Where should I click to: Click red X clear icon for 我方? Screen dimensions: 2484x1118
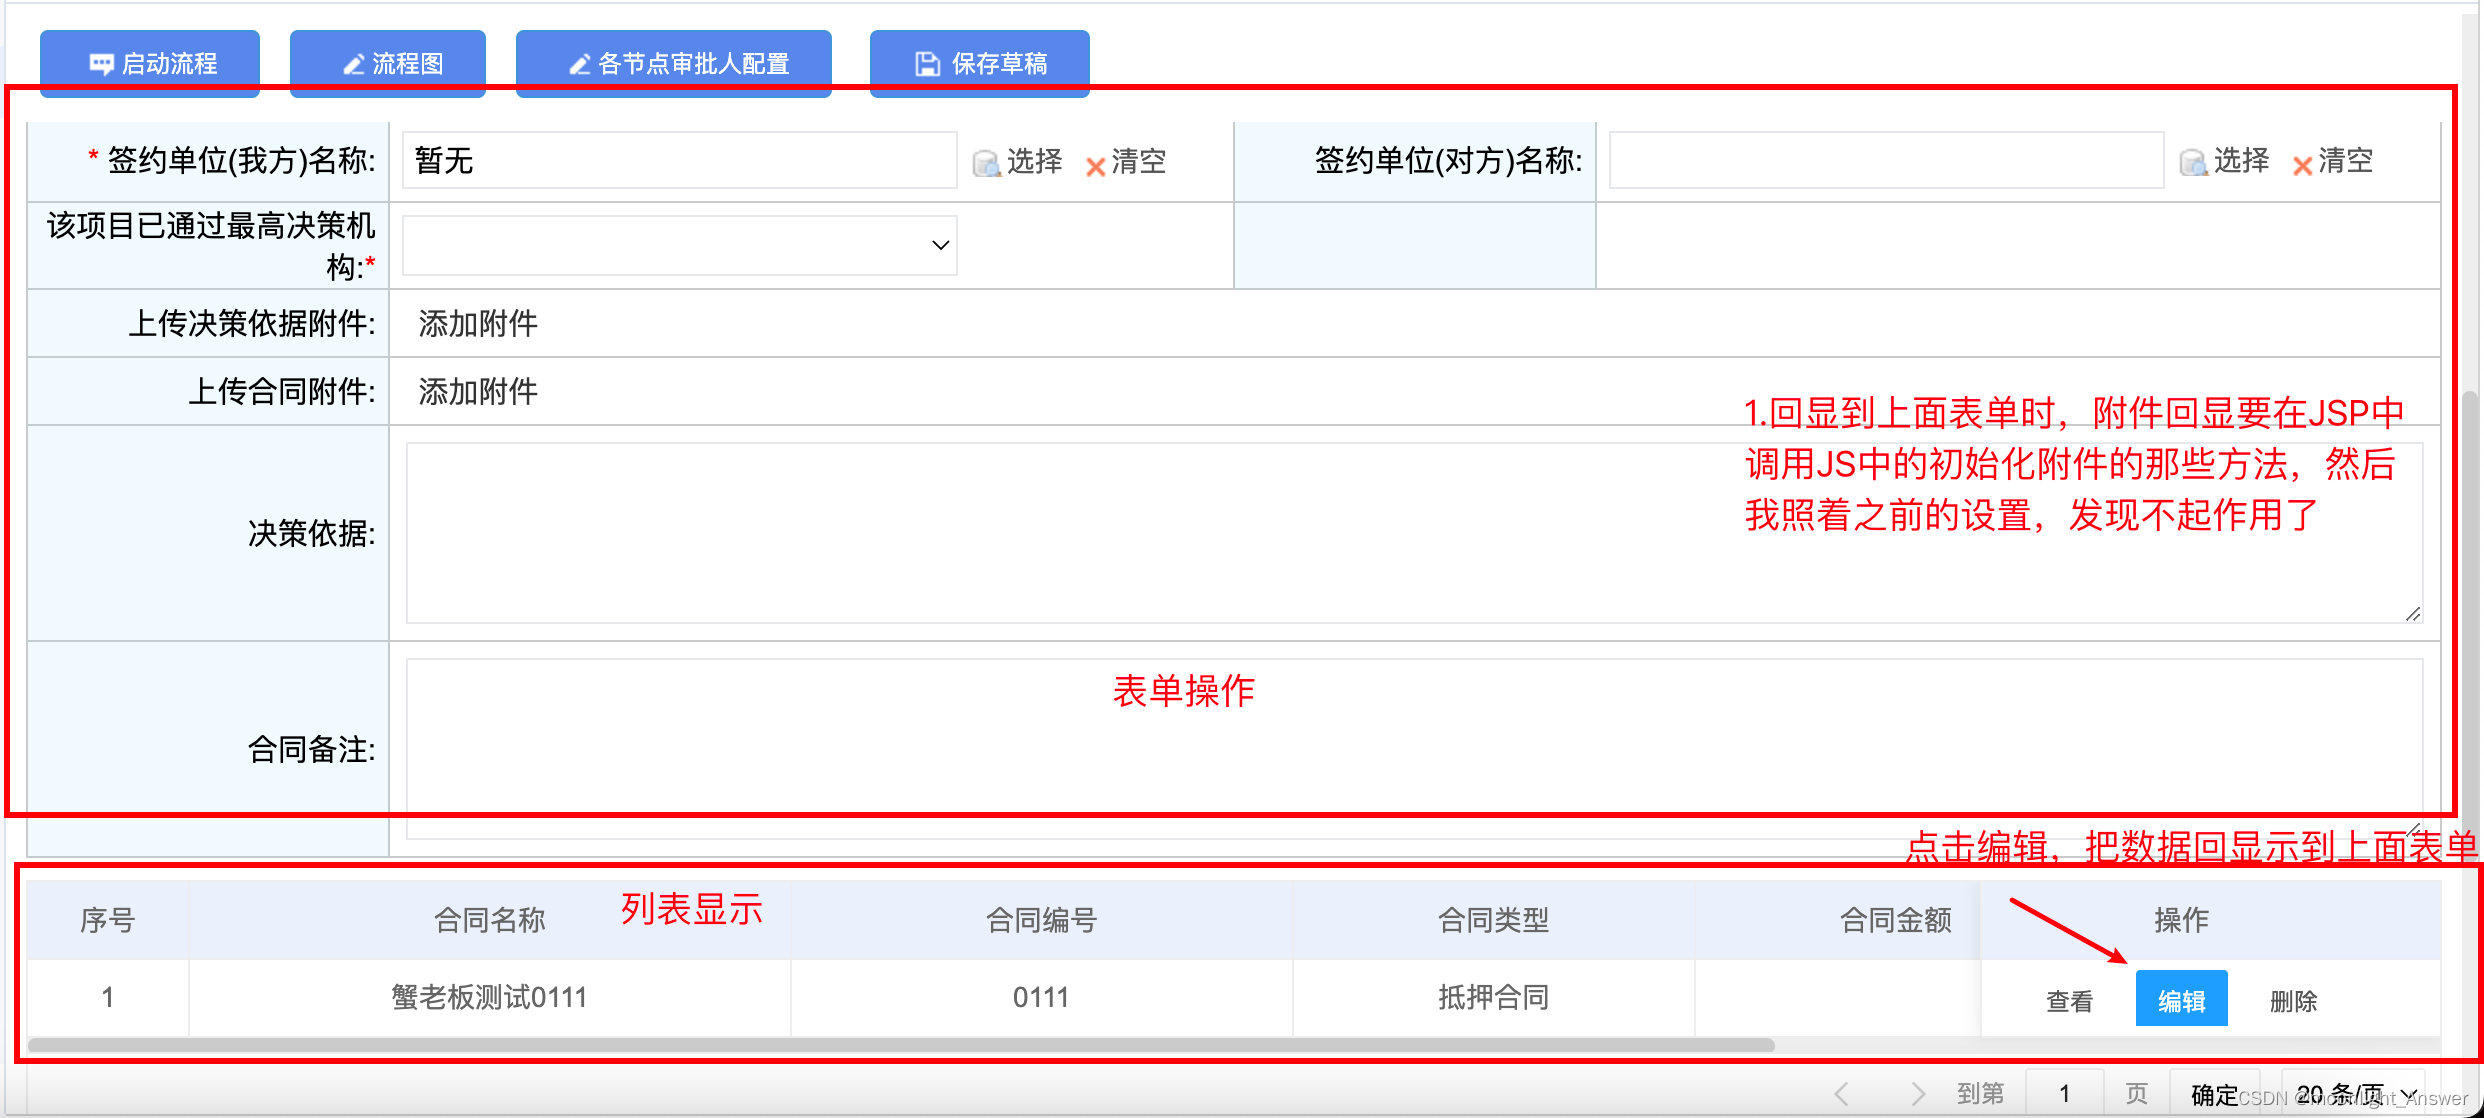pyautogui.click(x=1095, y=165)
